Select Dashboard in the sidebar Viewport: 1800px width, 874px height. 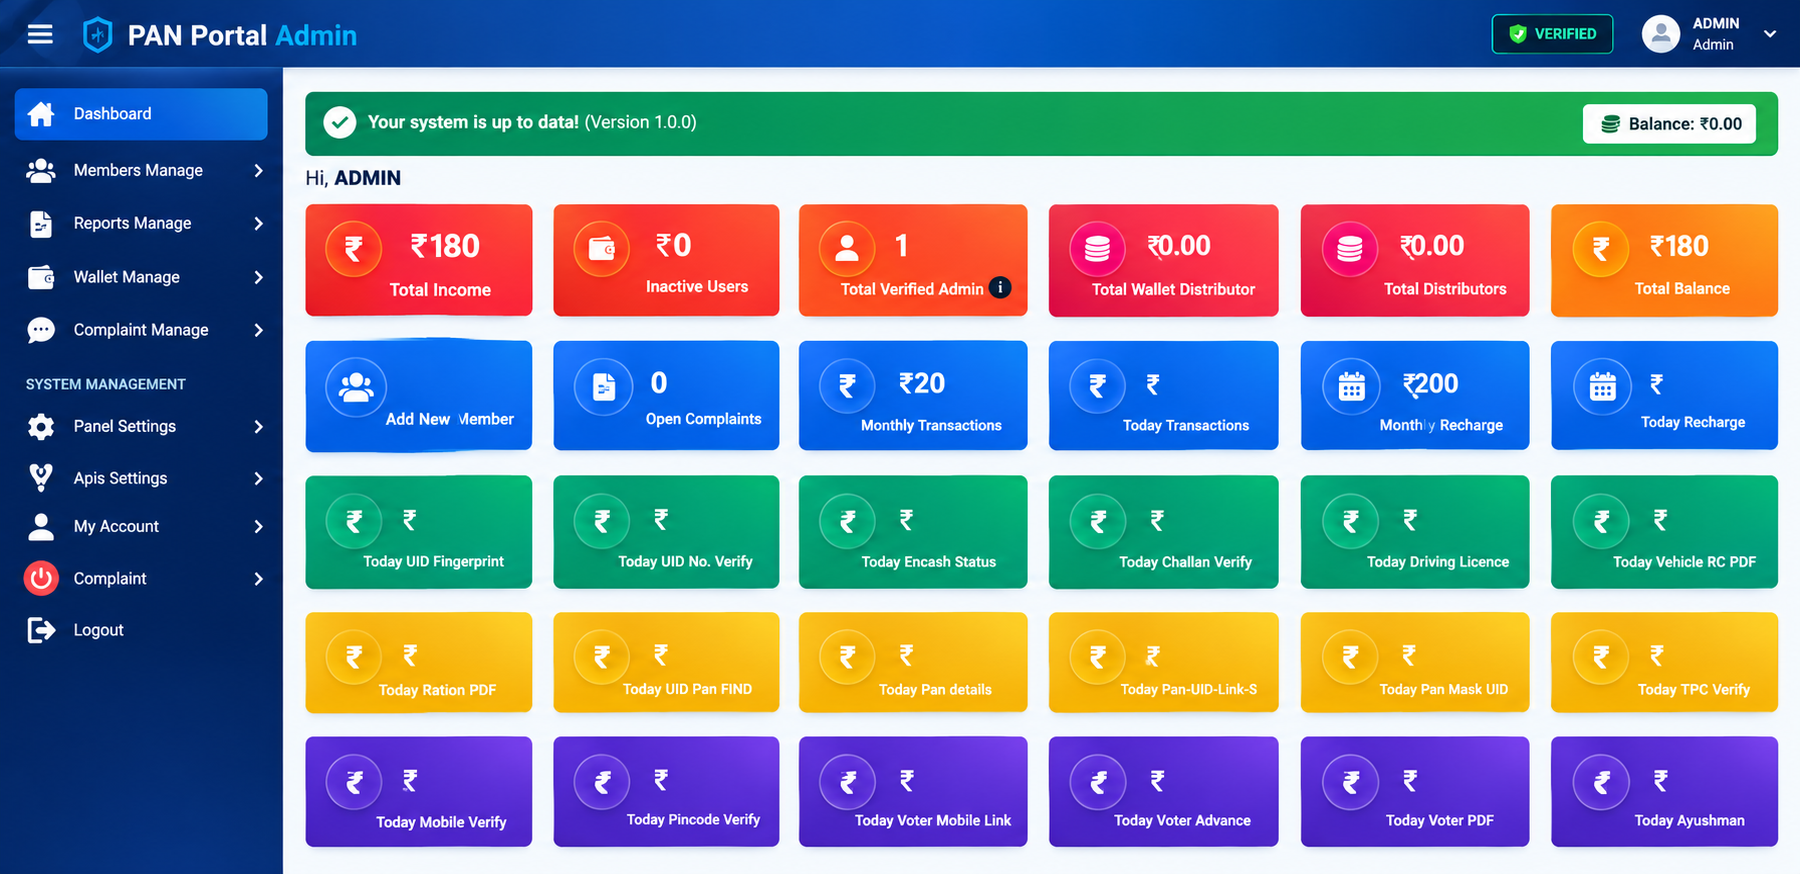[141, 114]
